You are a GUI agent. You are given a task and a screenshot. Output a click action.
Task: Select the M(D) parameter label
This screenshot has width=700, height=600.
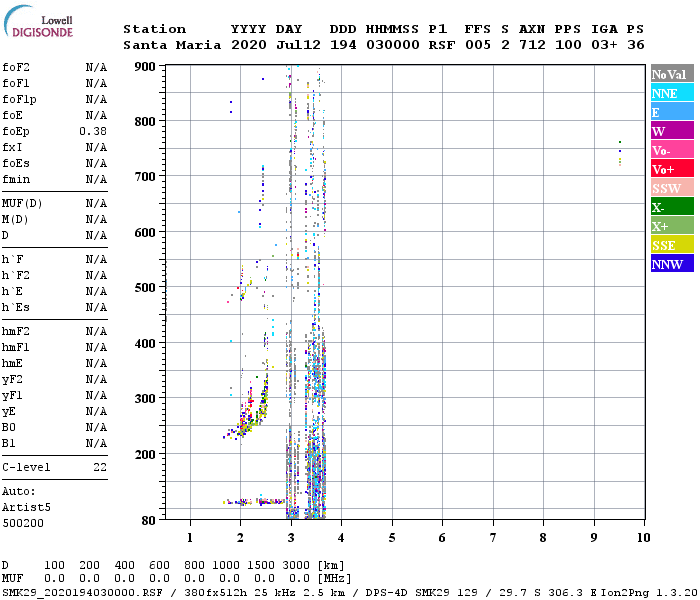pyautogui.click(x=15, y=220)
